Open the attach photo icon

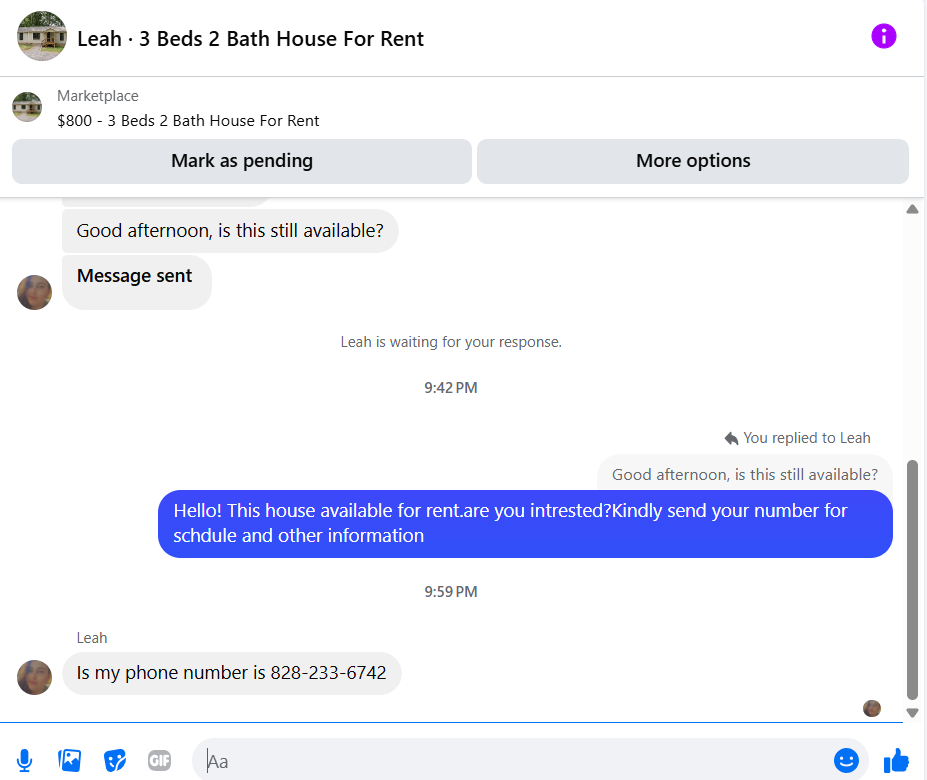click(70, 761)
